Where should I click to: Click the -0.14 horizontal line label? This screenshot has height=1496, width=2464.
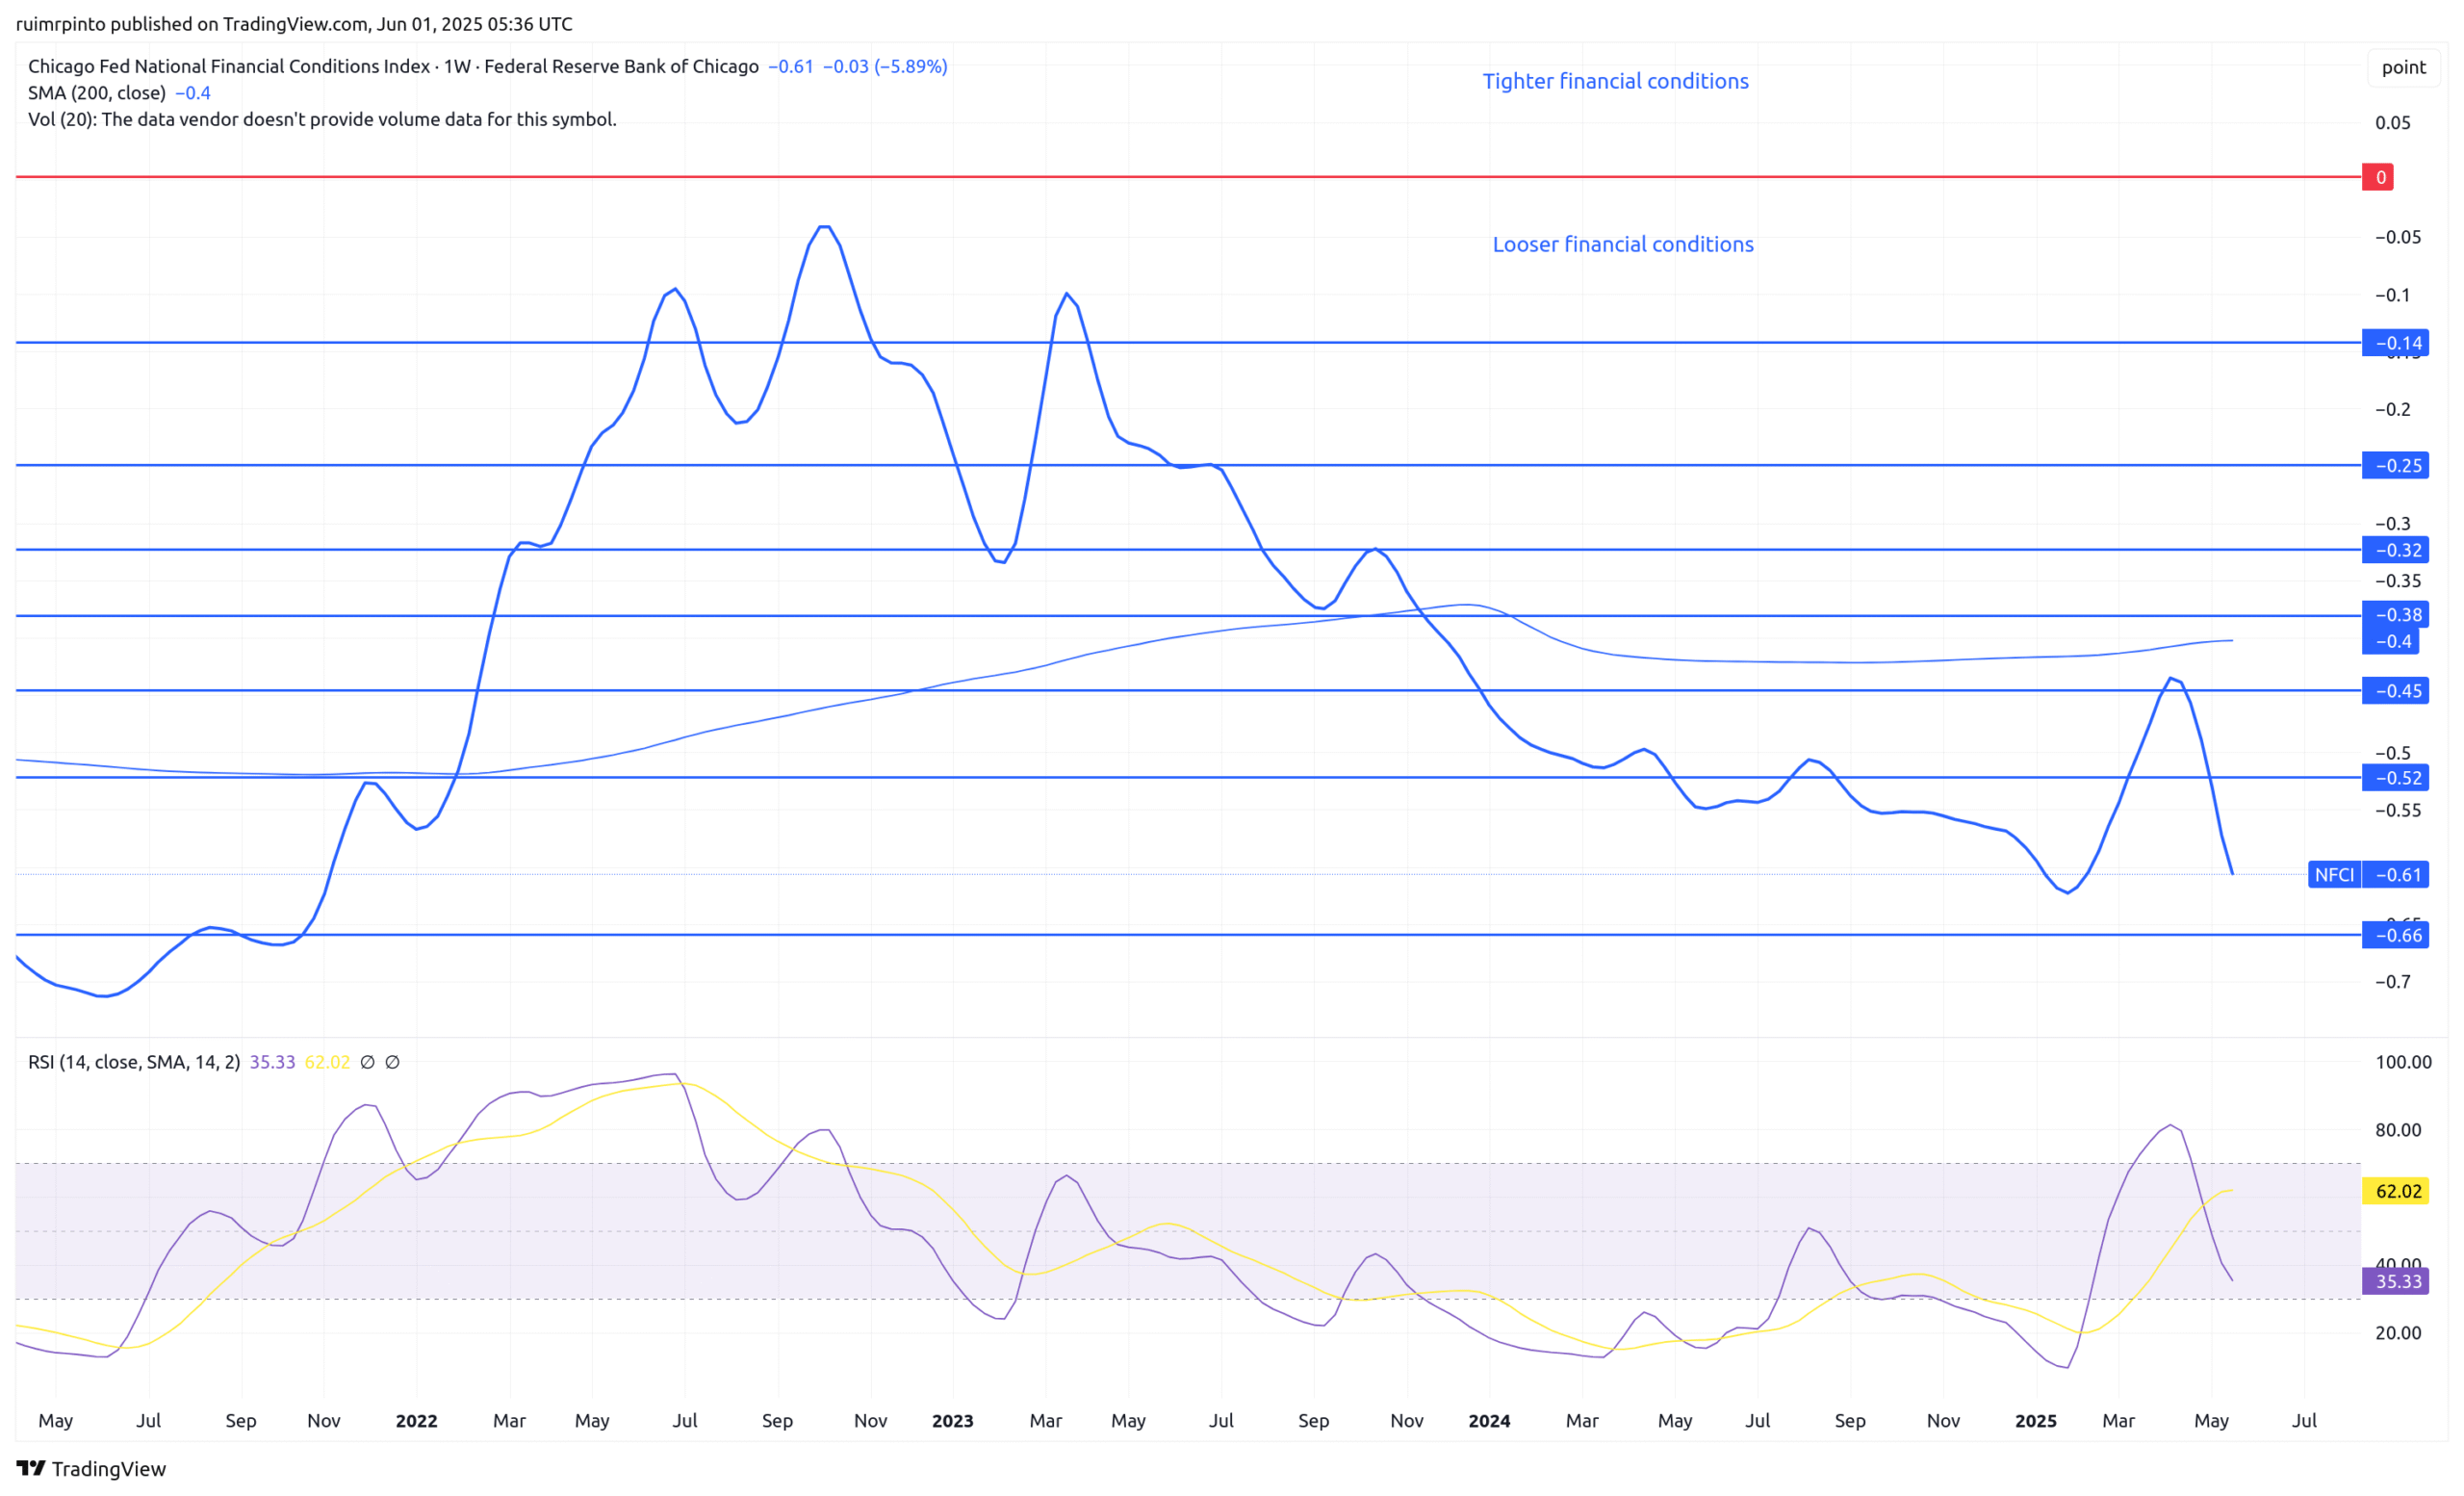click(x=2397, y=343)
